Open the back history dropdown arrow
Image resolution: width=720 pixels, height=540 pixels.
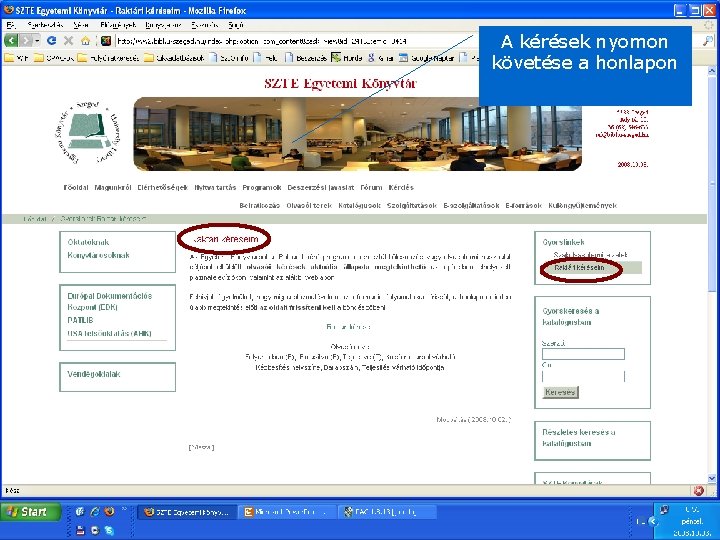[37, 41]
